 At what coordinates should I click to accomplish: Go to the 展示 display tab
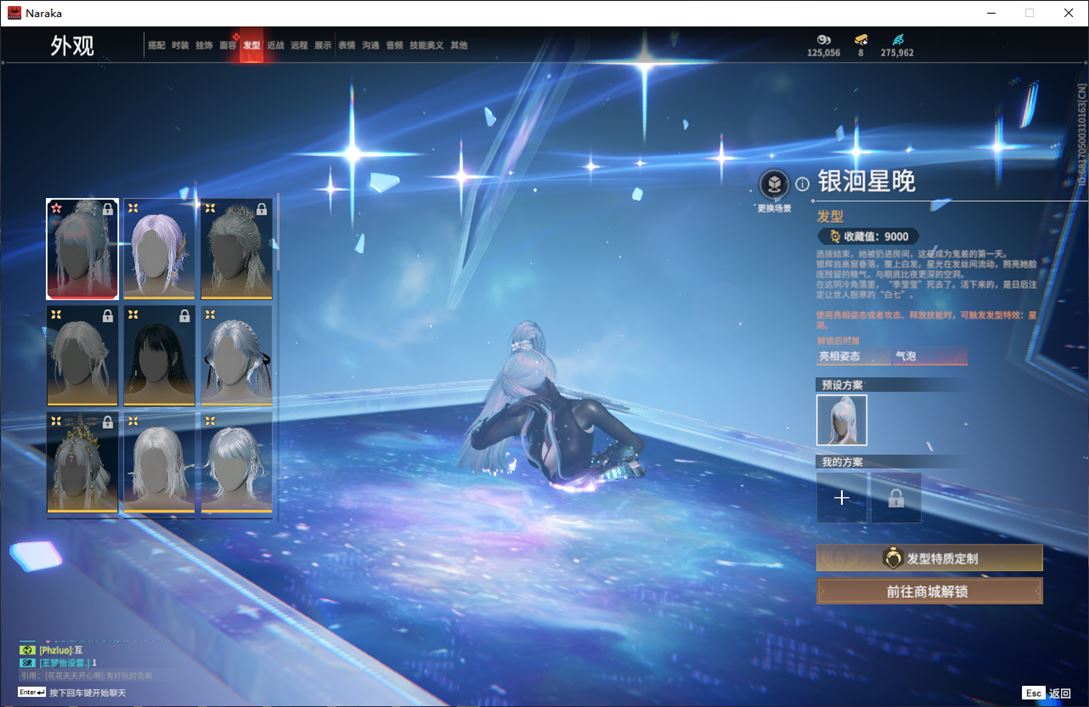click(323, 45)
